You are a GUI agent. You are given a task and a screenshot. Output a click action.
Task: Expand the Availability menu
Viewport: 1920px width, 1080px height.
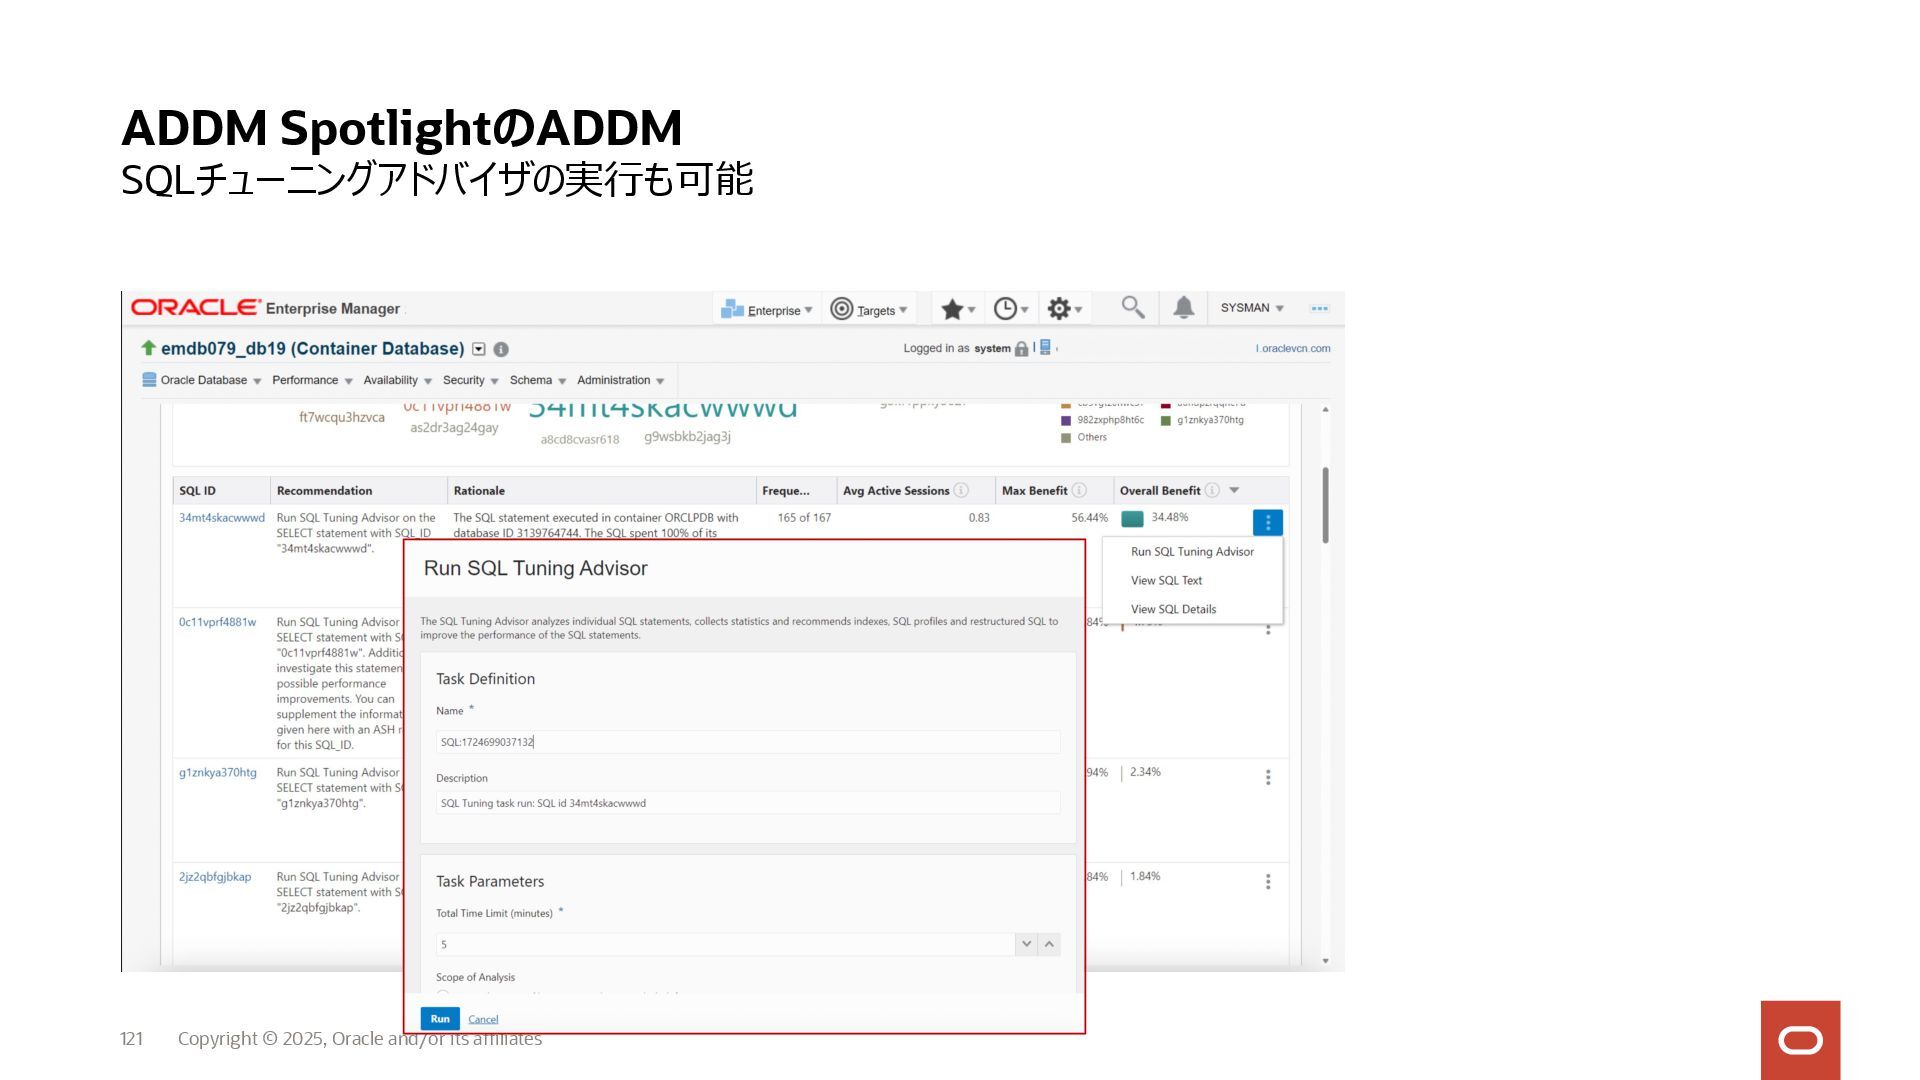coord(397,380)
